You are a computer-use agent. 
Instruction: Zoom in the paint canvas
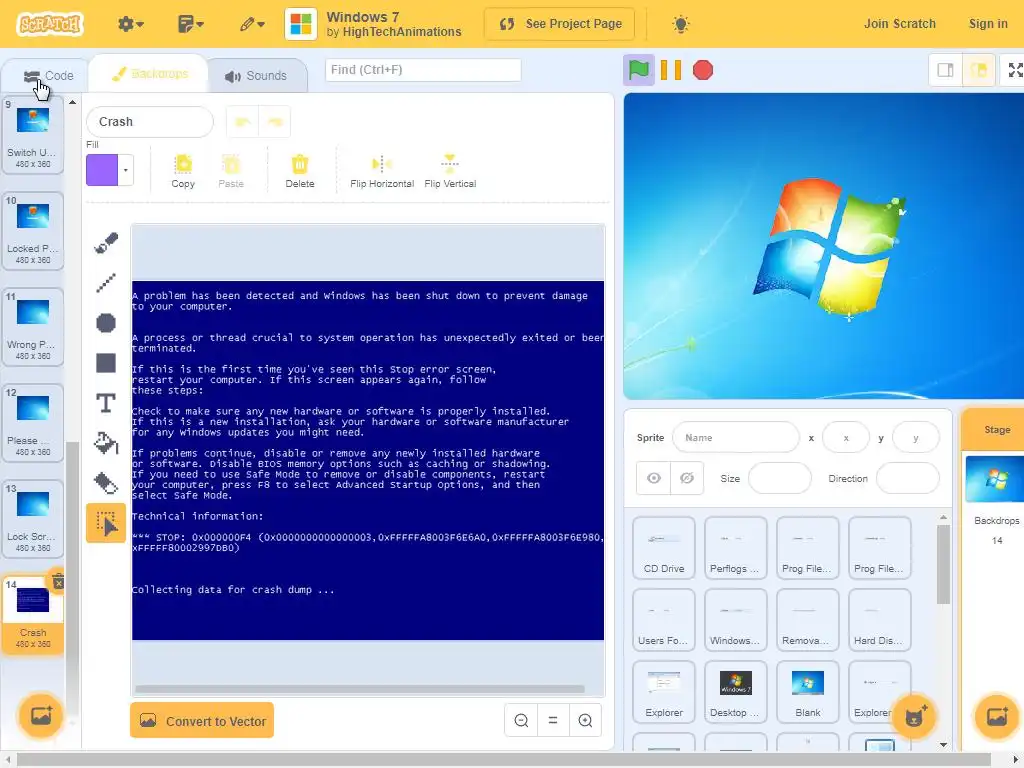point(585,720)
